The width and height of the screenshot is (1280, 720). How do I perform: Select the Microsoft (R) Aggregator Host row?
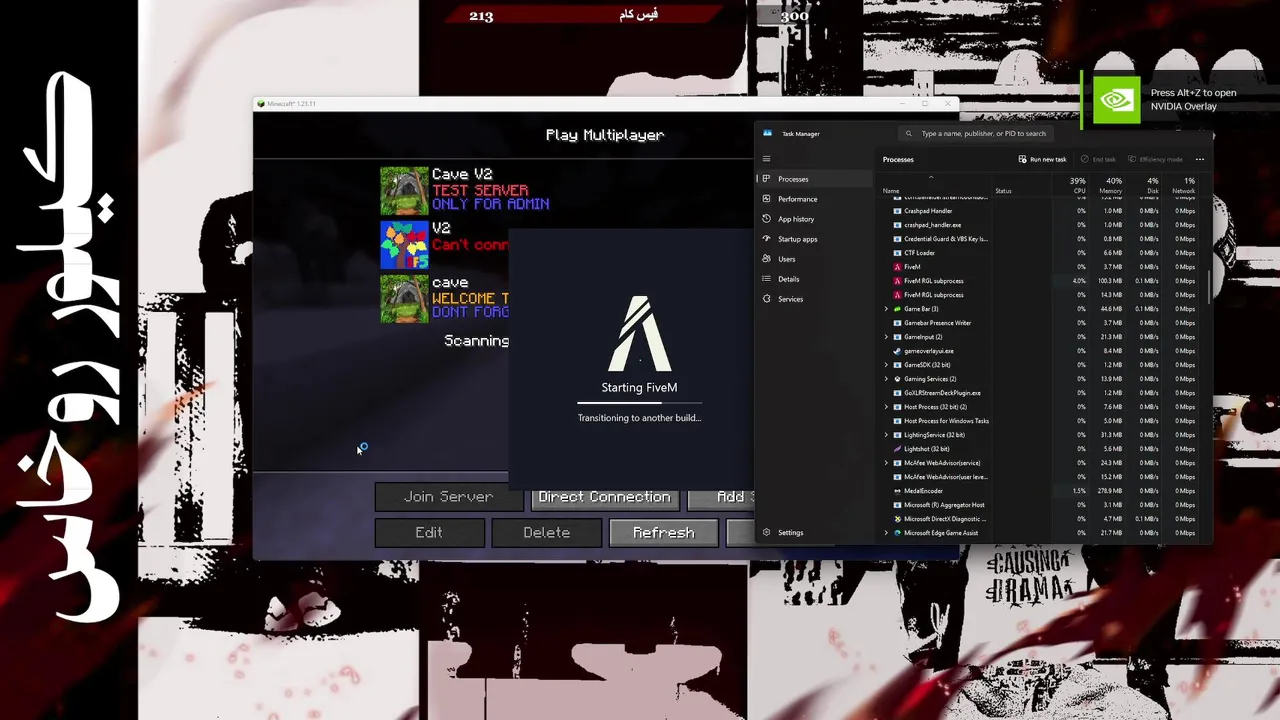tap(1040, 505)
